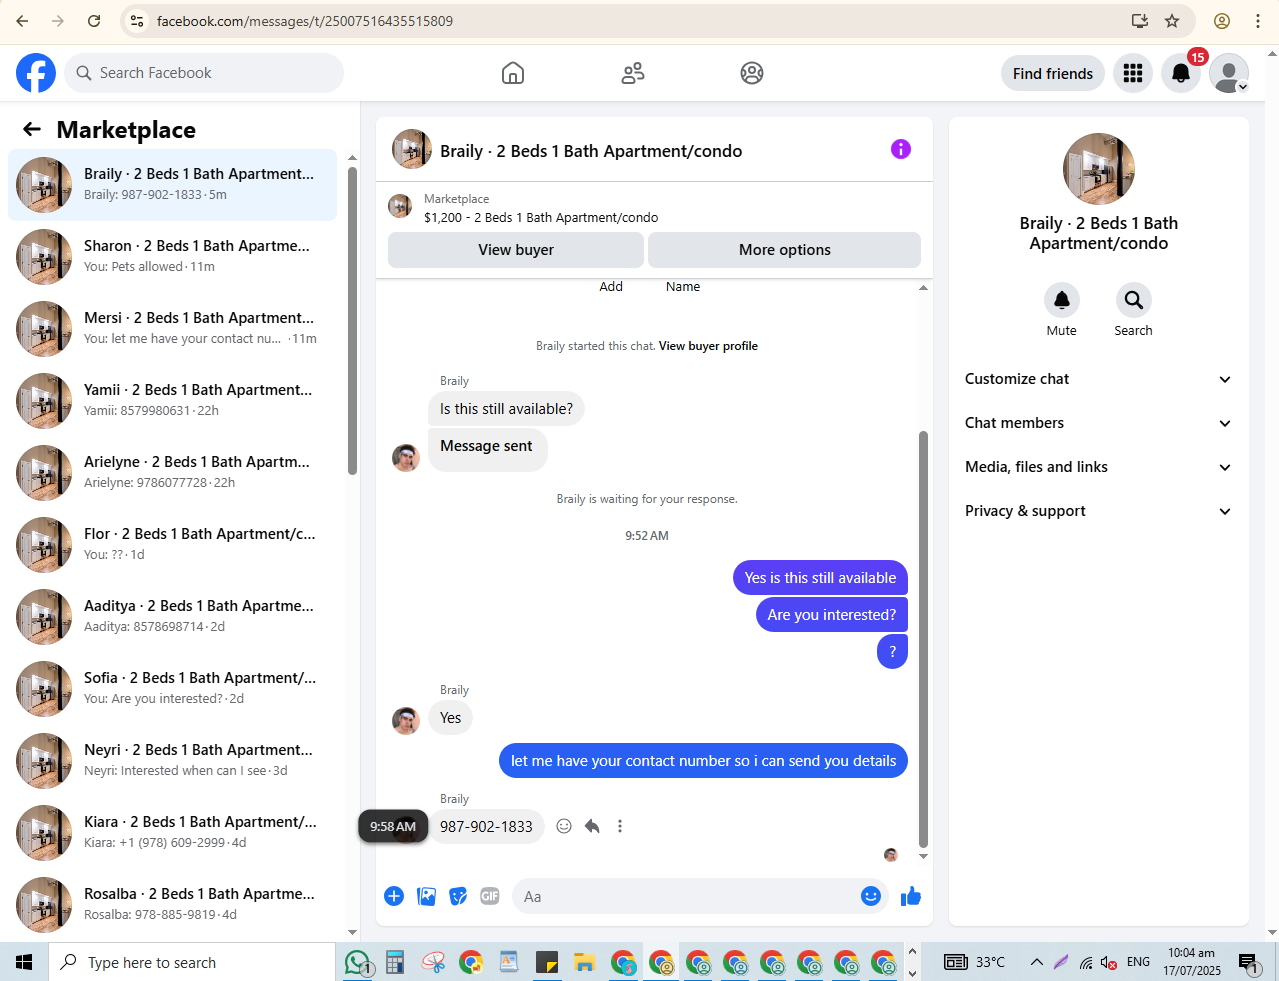Open the purple conversation information icon
The image size is (1279, 981).
[x=901, y=149]
